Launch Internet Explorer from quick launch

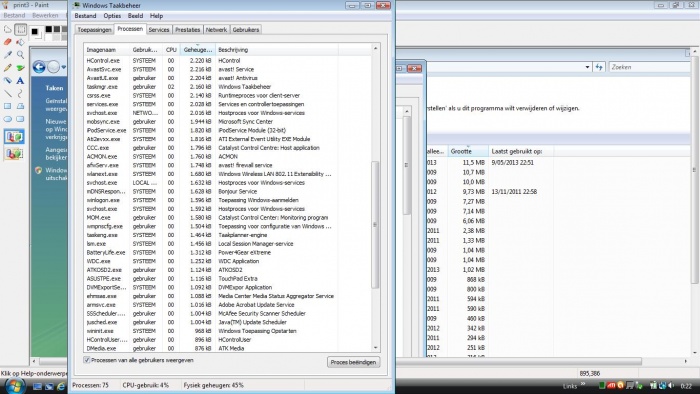[61, 386]
